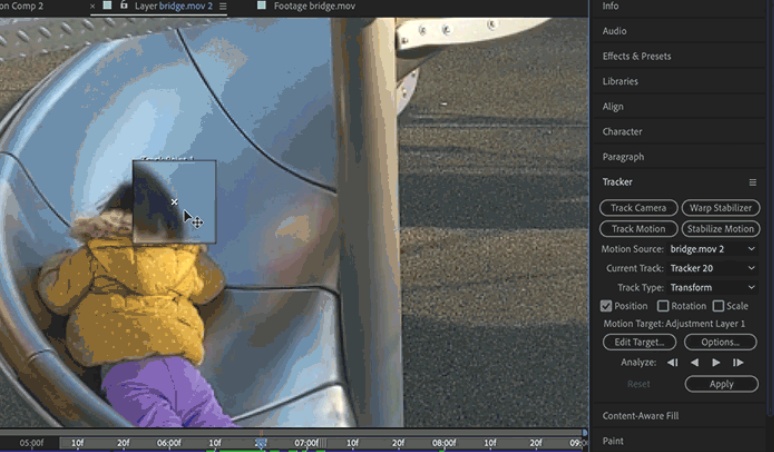Open the Track Type dropdown
Image resolution: width=774 pixels, height=452 pixels.
point(712,288)
